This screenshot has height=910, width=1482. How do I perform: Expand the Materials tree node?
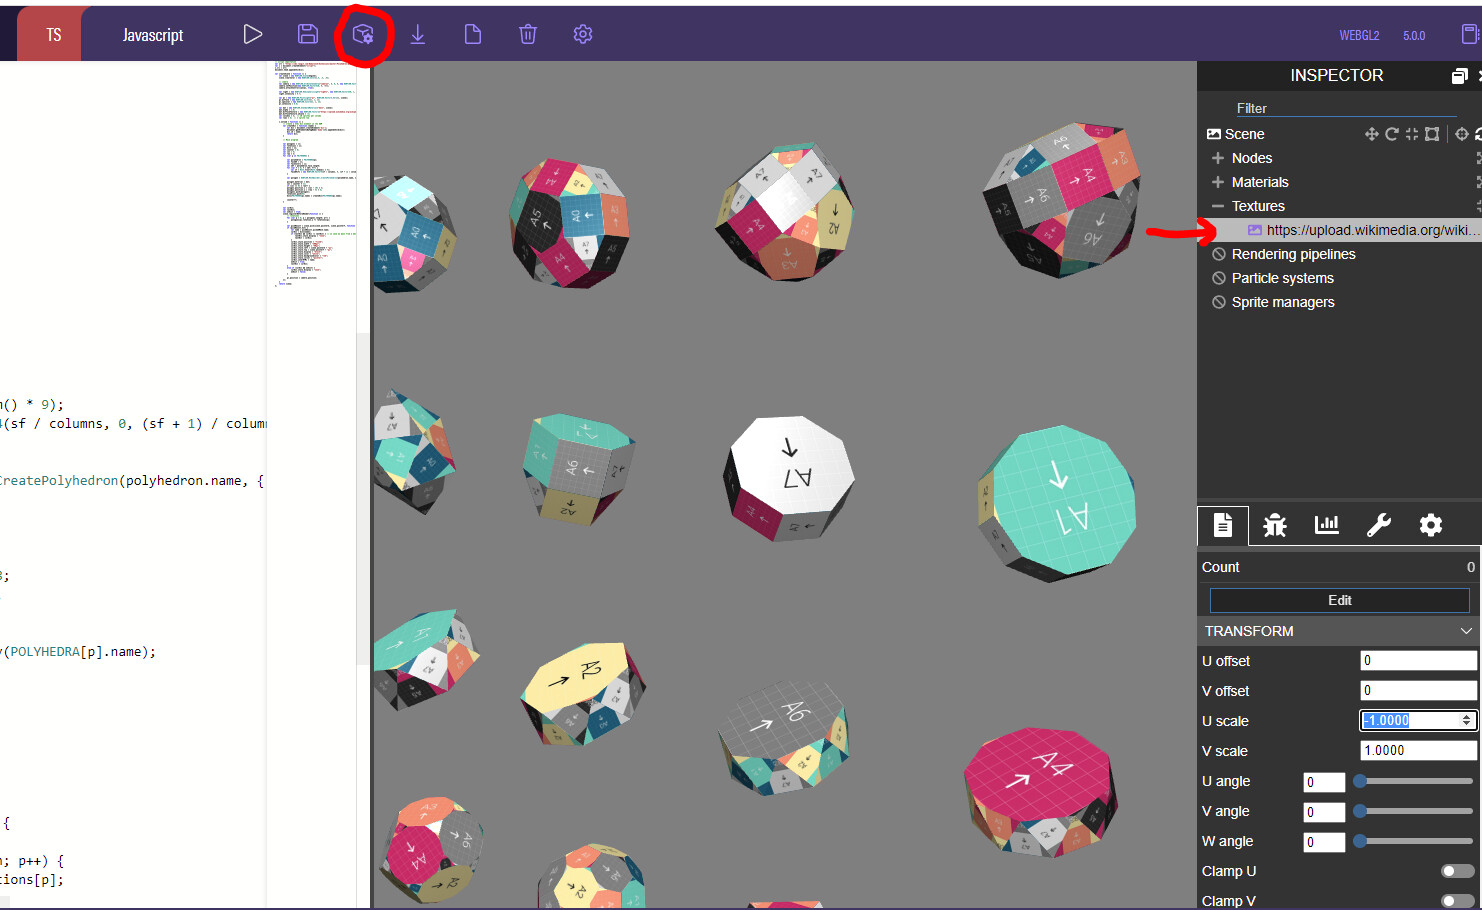(x=1218, y=181)
